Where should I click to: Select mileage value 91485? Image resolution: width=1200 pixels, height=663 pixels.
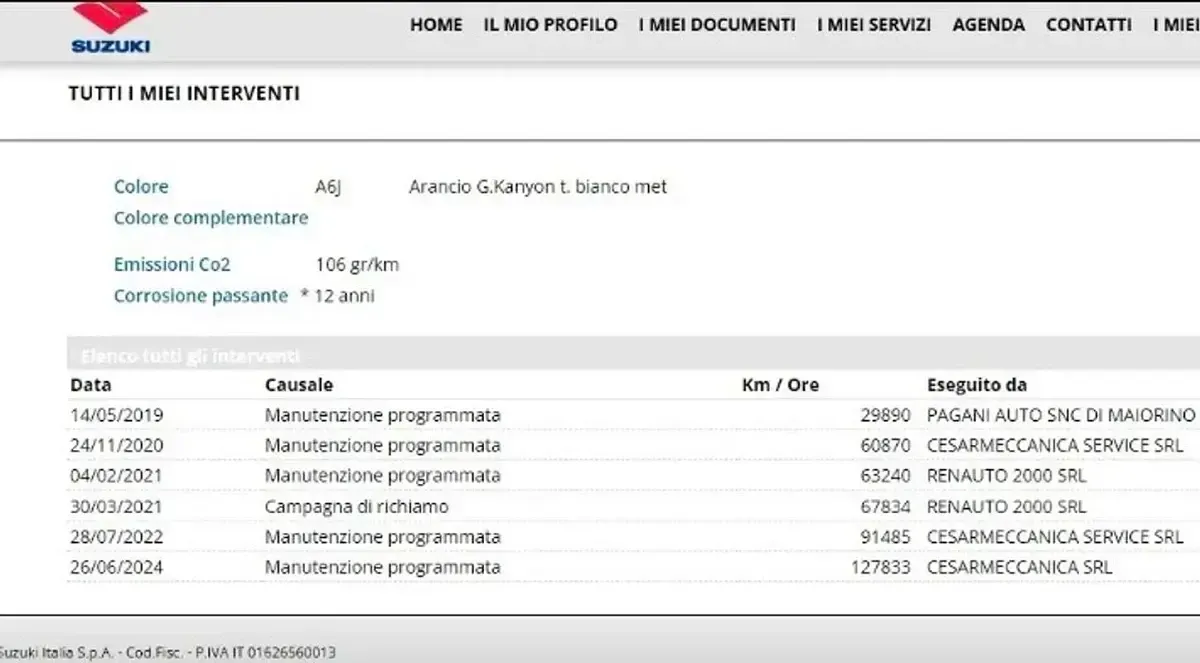pos(885,537)
